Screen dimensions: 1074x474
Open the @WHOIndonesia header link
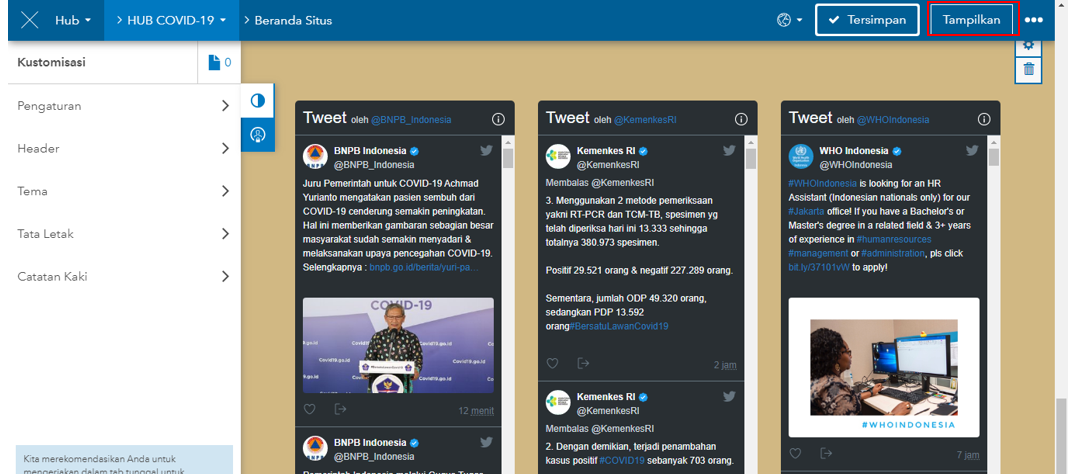tap(893, 119)
